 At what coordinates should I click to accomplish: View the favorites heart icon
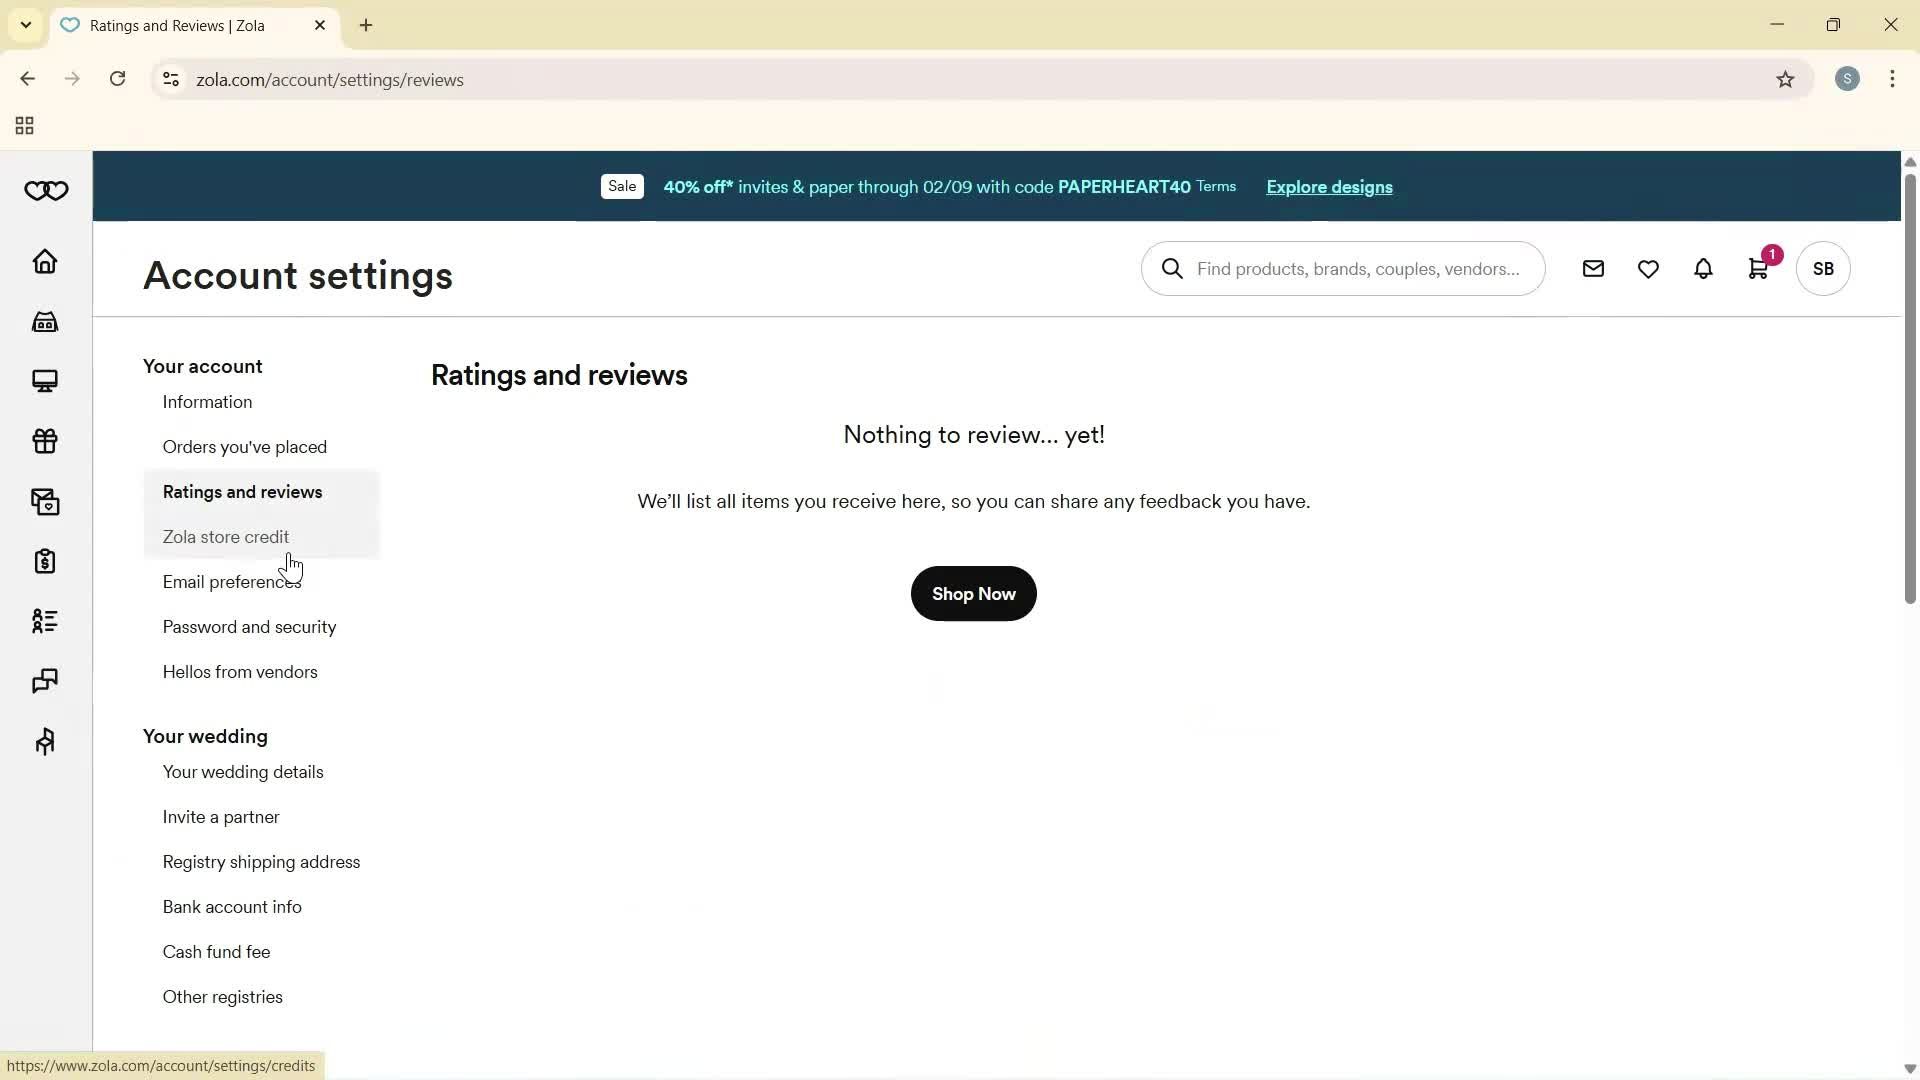pos(1648,268)
